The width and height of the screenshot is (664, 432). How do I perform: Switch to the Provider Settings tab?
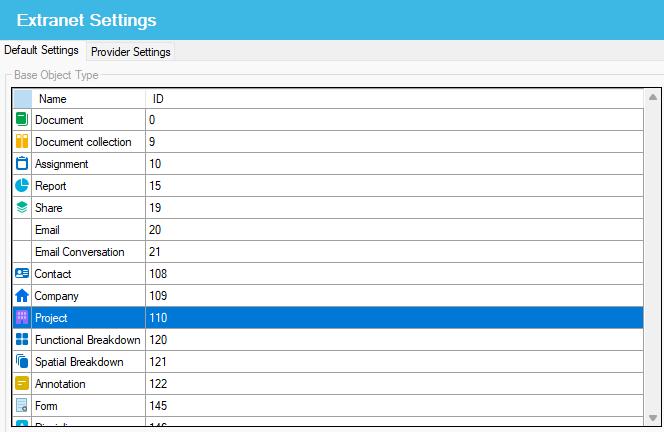pos(130,52)
